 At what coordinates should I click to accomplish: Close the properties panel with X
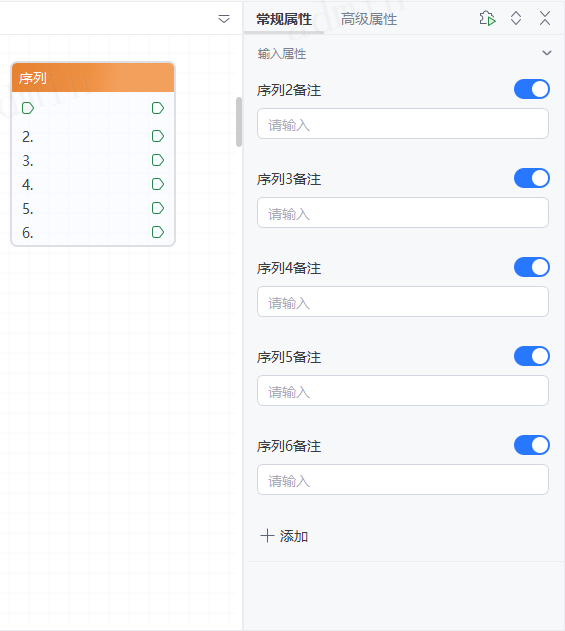coord(545,19)
